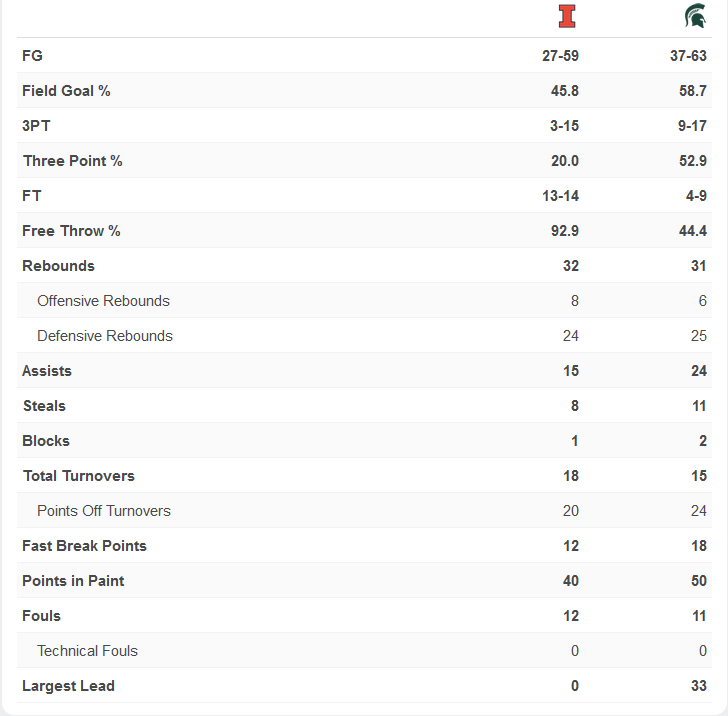
Task: Click the Michigan State Spartan helmet logo
Action: coord(694,16)
